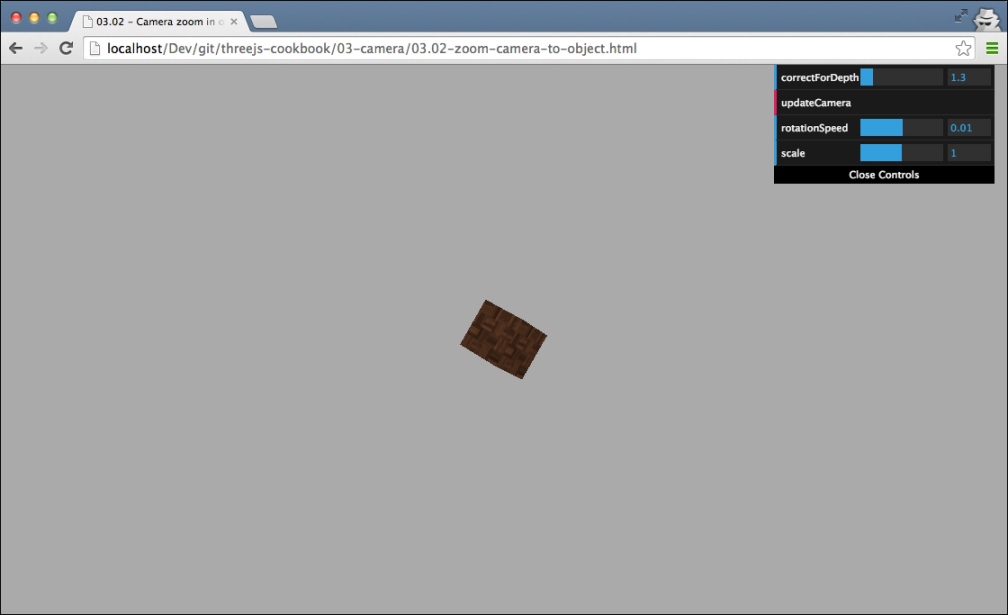
Task: Open a new tab with the blank tab button
Action: (x=264, y=22)
